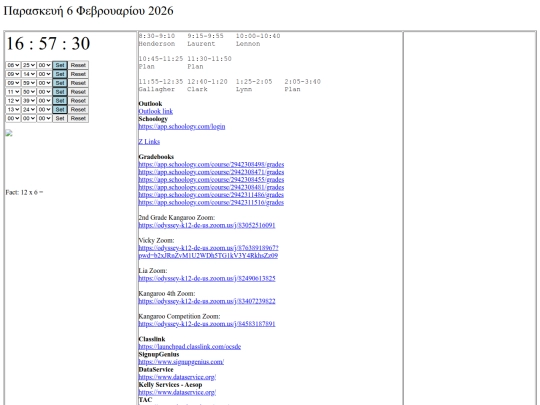Open minute dropdown showing 50
Screen dimensions: 540x405
29,92
